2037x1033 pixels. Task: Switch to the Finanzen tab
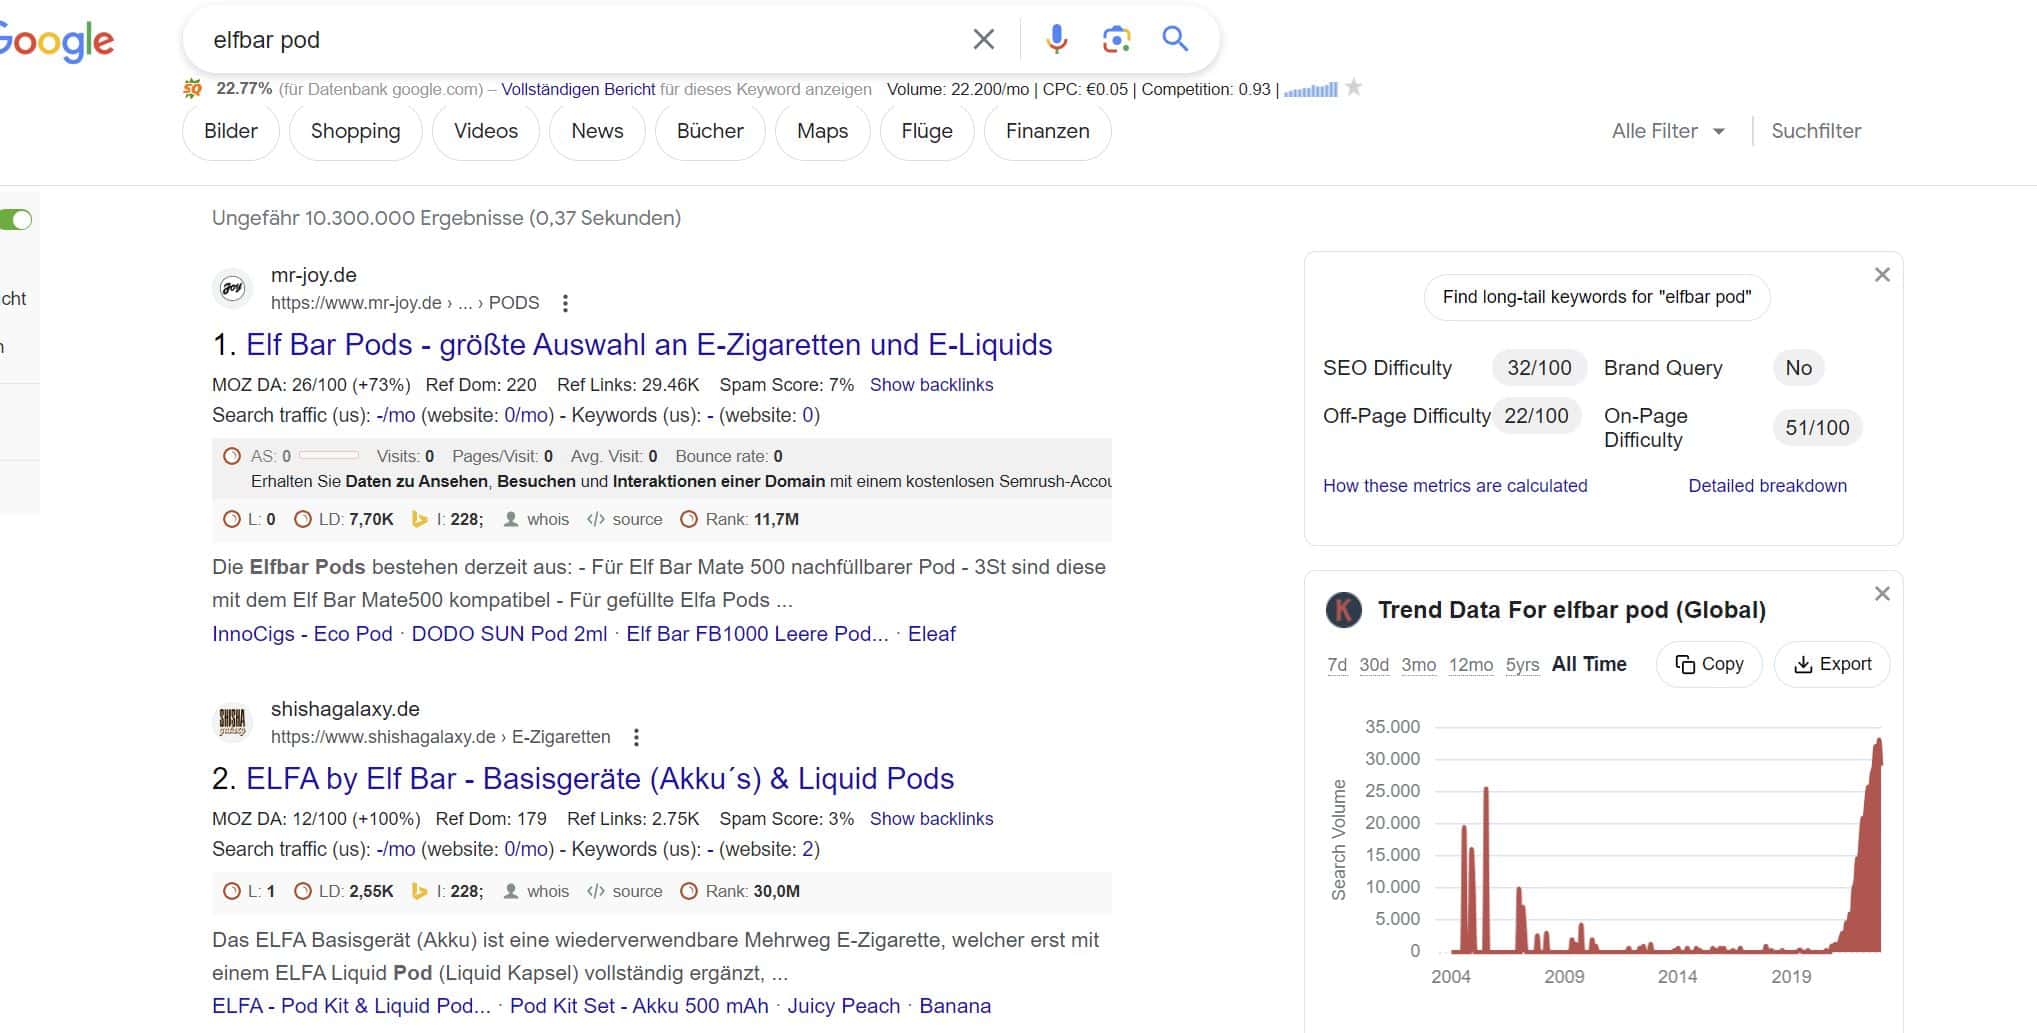pos(1047,131)
